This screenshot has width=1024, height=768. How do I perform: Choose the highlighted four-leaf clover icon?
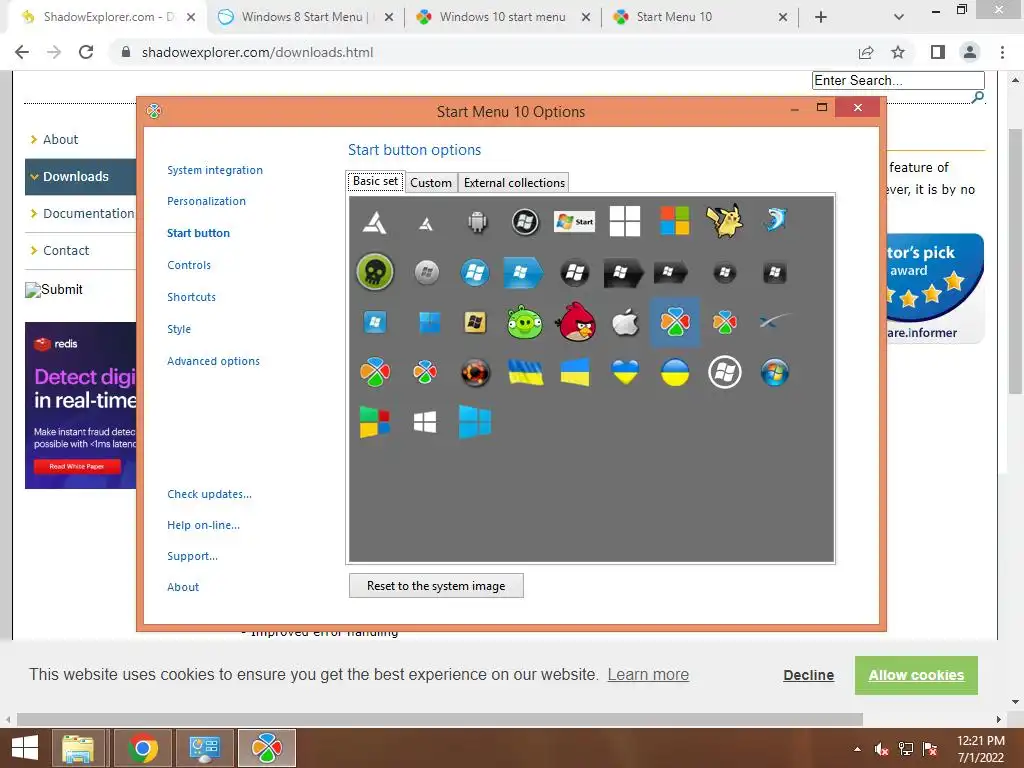coord(675,322)
